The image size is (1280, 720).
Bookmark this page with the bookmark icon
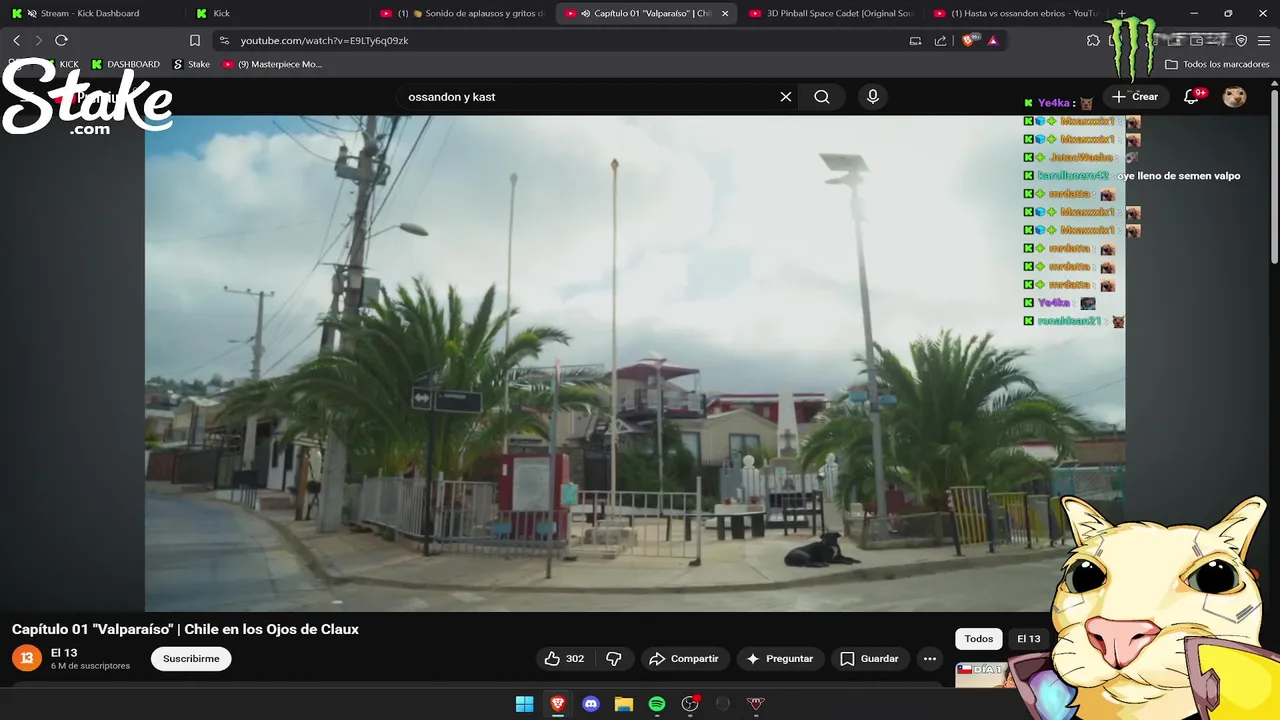pos(195,40)
